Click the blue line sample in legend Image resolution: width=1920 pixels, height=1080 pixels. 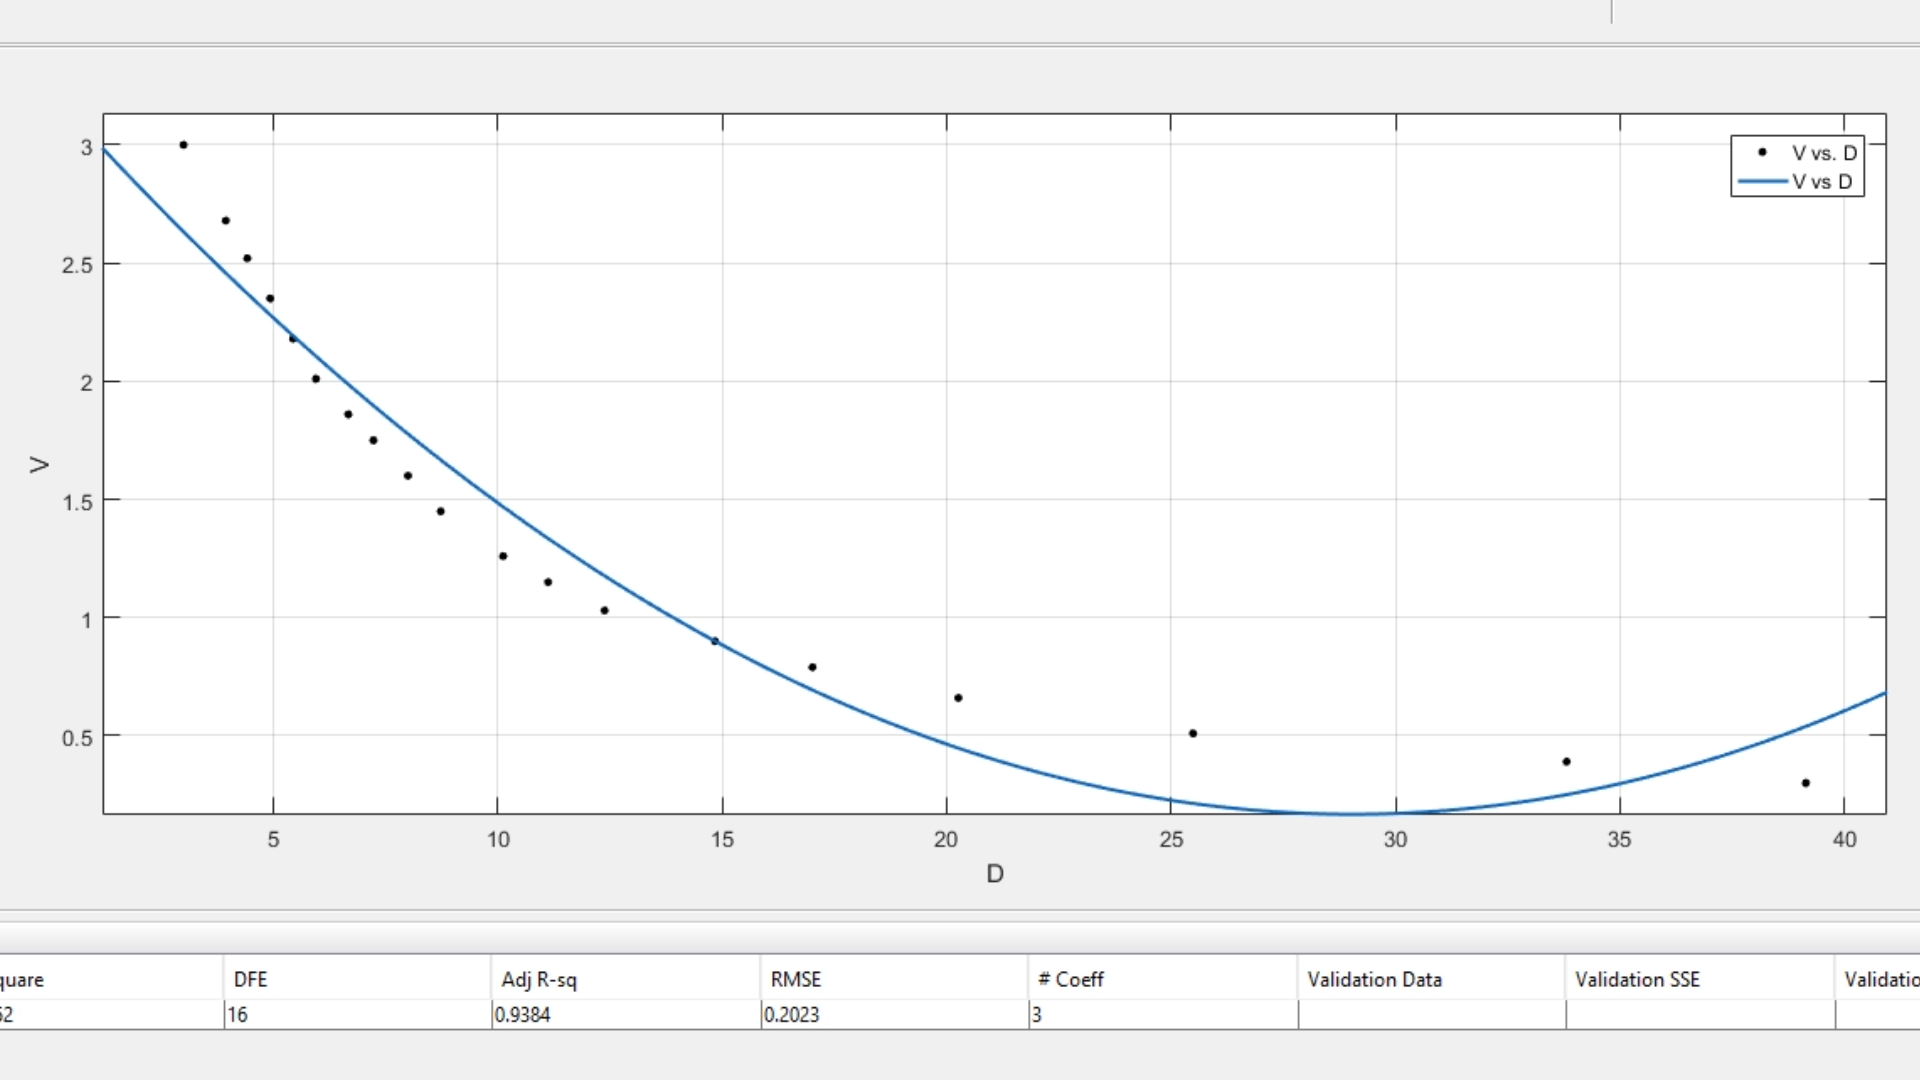(1762, 182)
